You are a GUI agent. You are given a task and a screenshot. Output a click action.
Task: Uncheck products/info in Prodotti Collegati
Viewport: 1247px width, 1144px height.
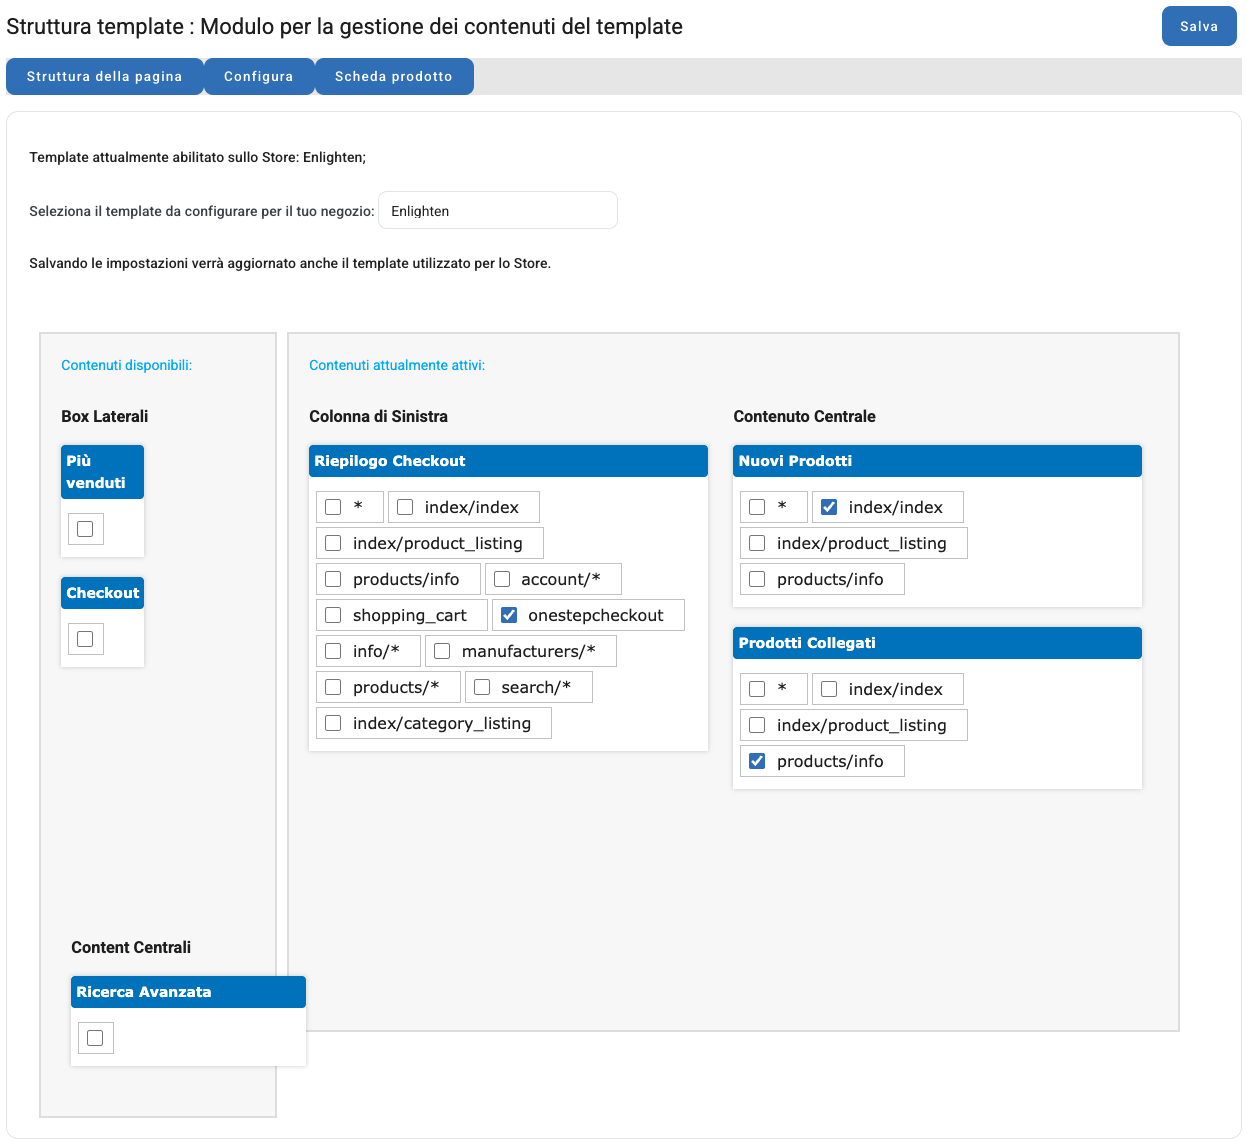click(x=757, y=761)
